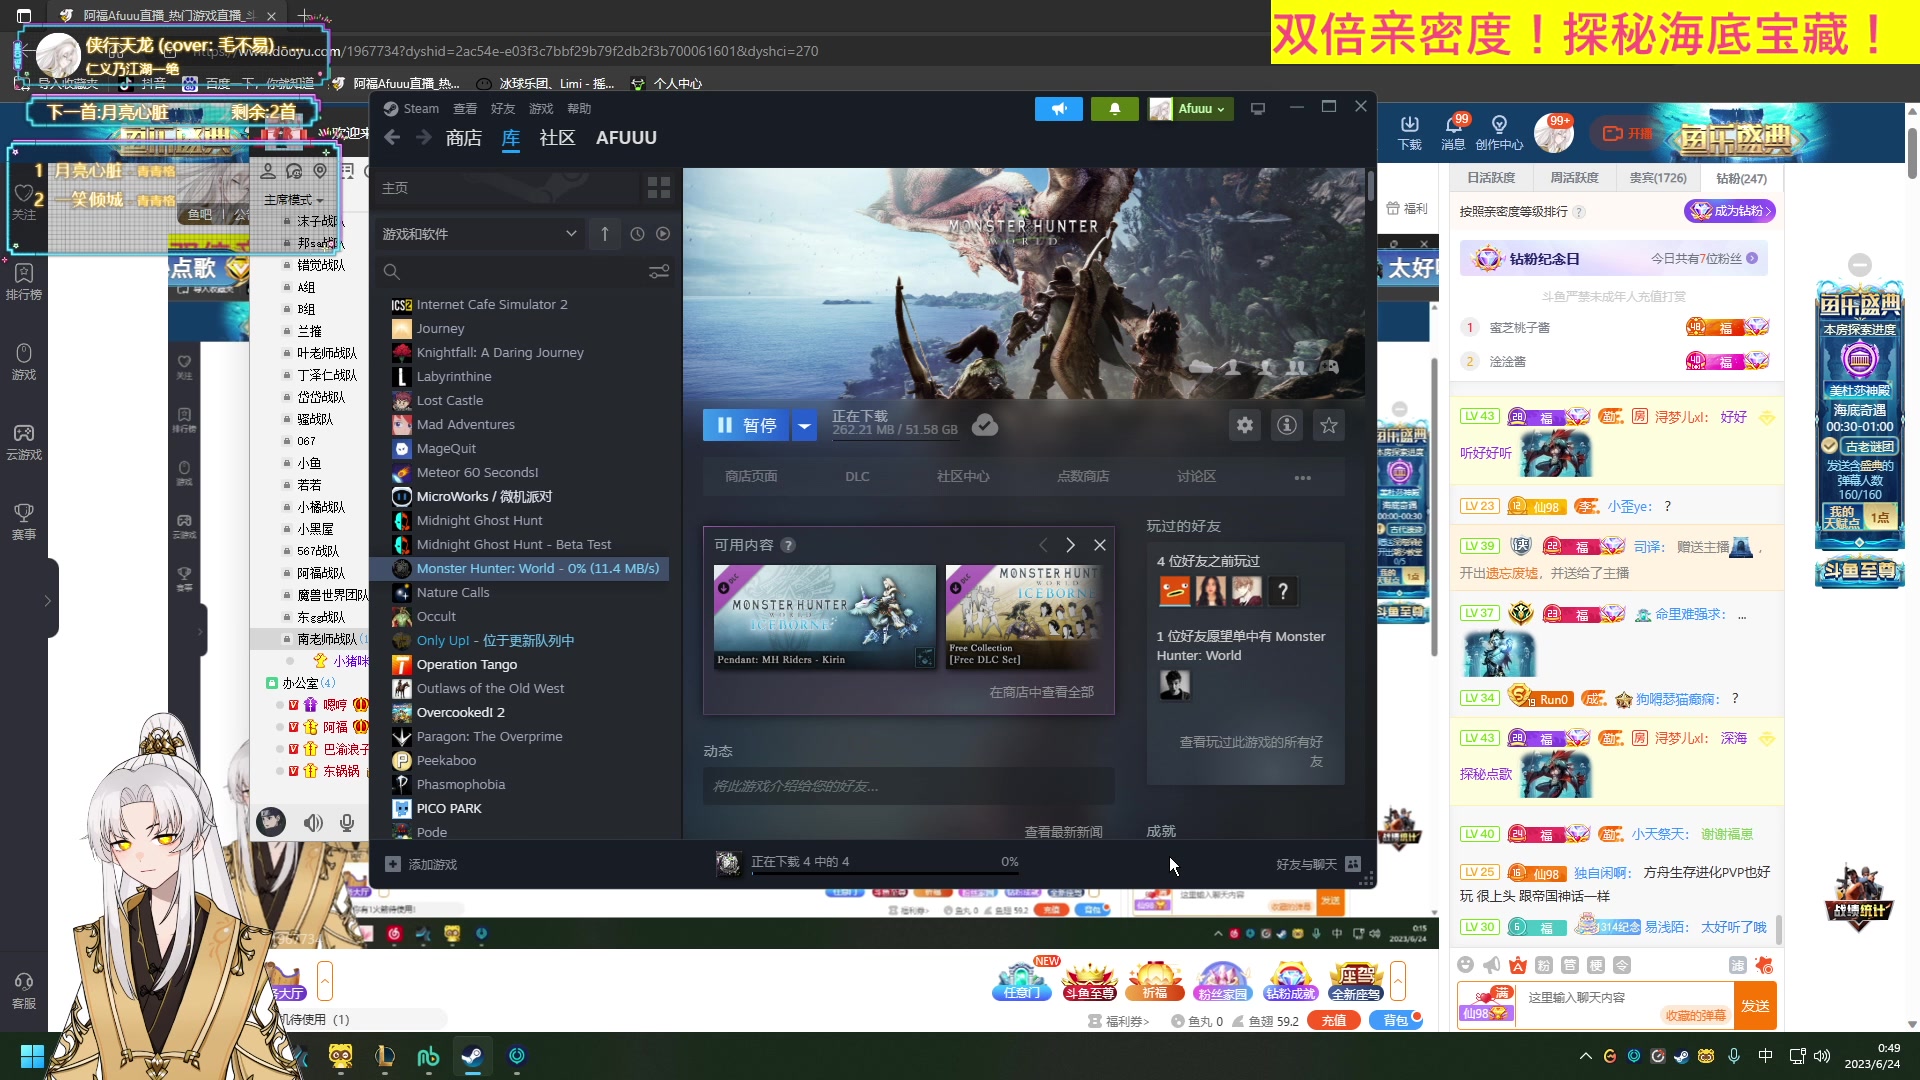This screenshot has width=1920, height=1080.
Task: Open the 查看 menu
Action: tap(465, 109)
